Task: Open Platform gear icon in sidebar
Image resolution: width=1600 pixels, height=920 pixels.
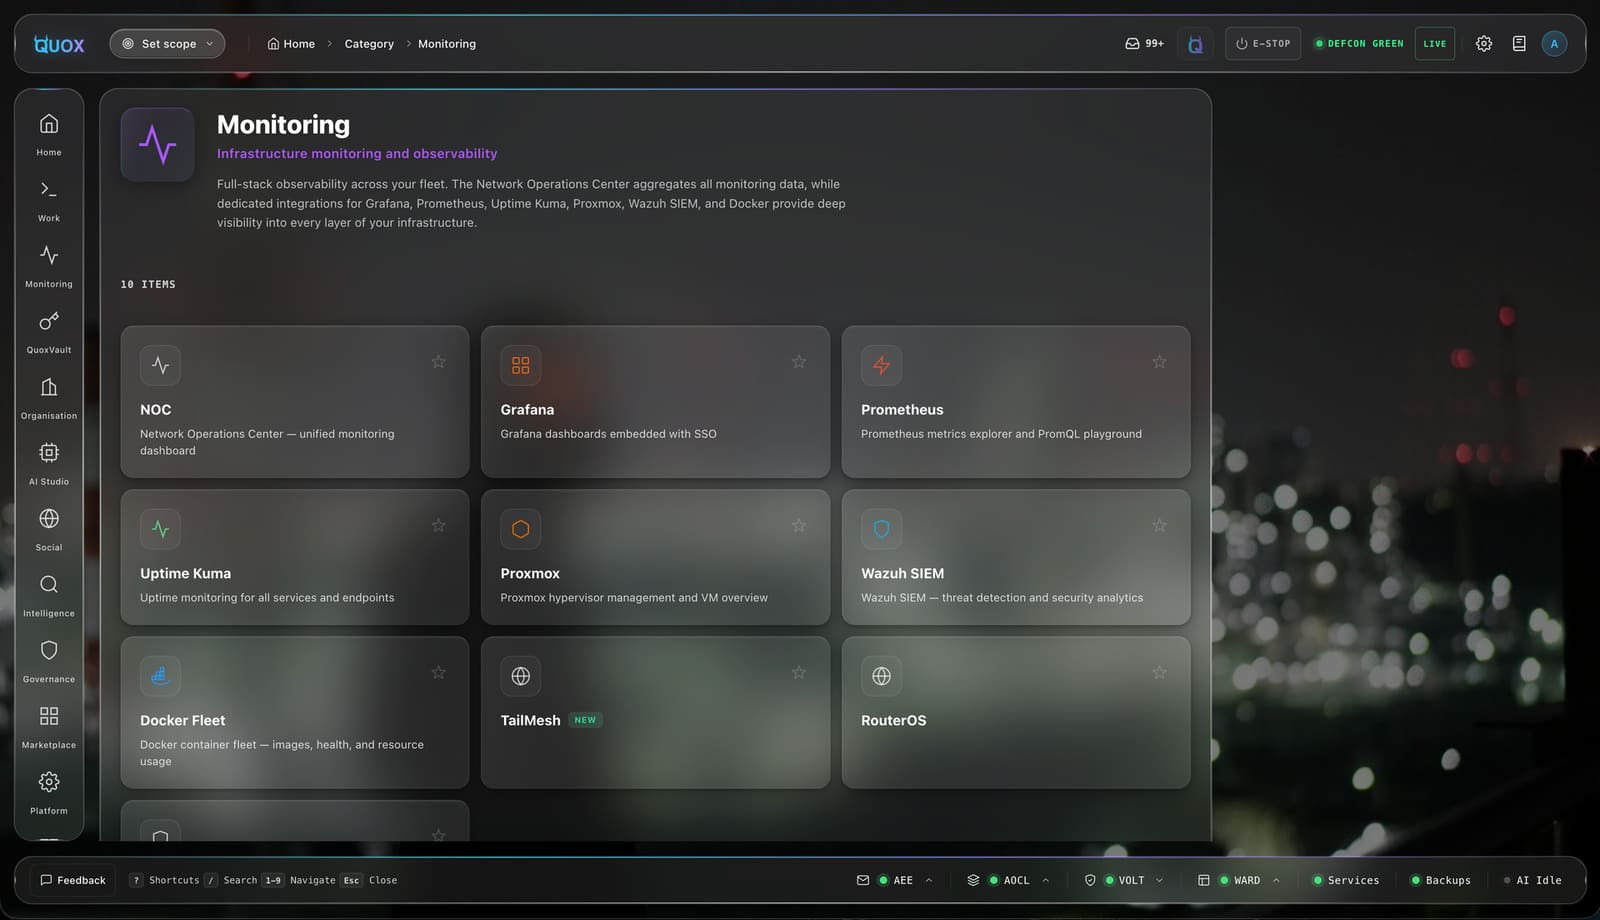Action: coord(49,782)
